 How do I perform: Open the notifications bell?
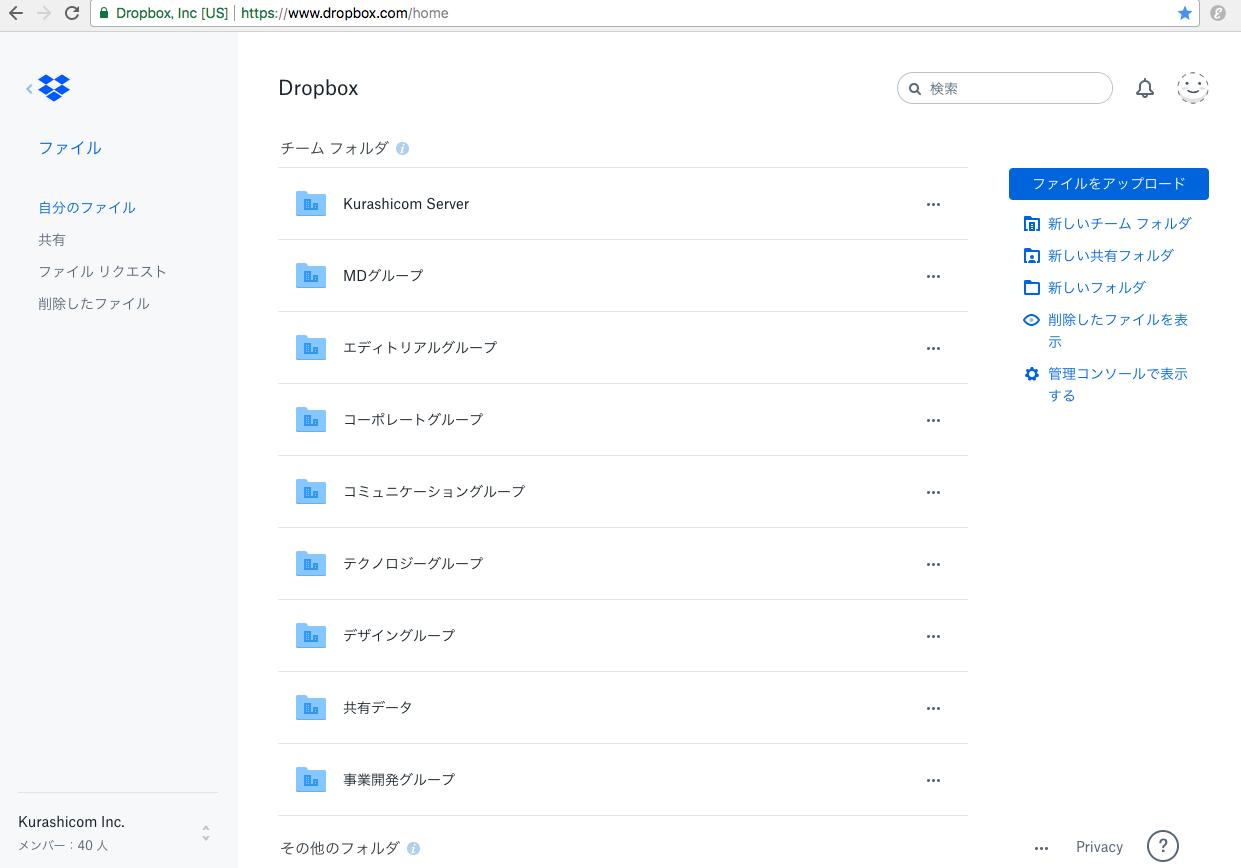coord(1145,88)
